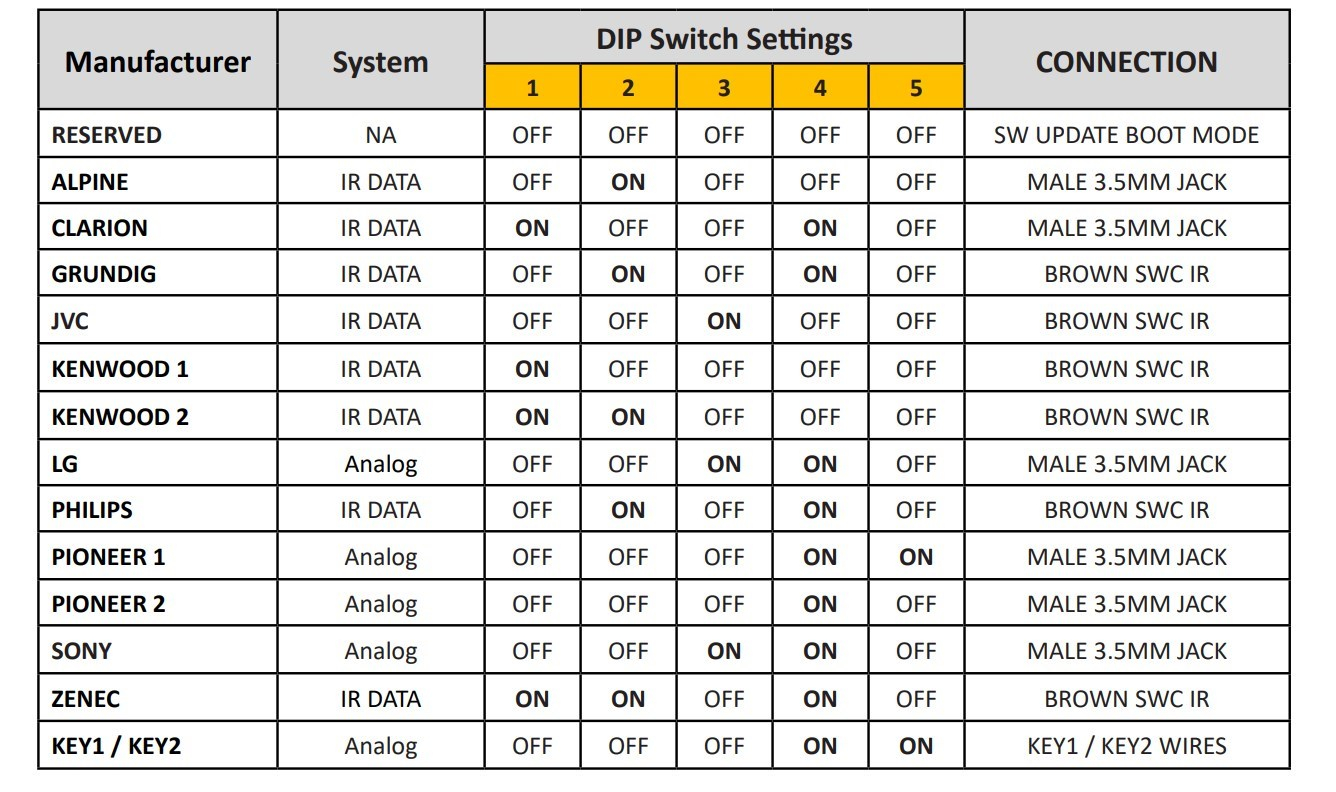The image size is (1336, 792).
Task: Click the Manufacturer column header
Action: pyautogui.click(x=157, y=62)
